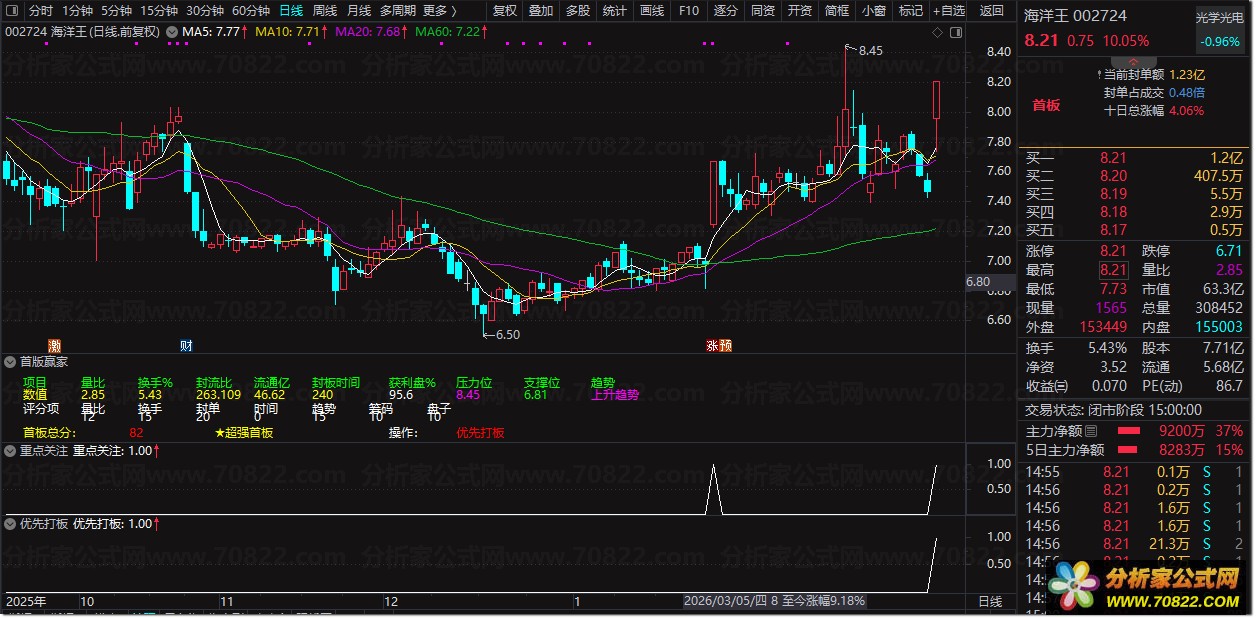Switch to 周线 period

coord(325,11)
